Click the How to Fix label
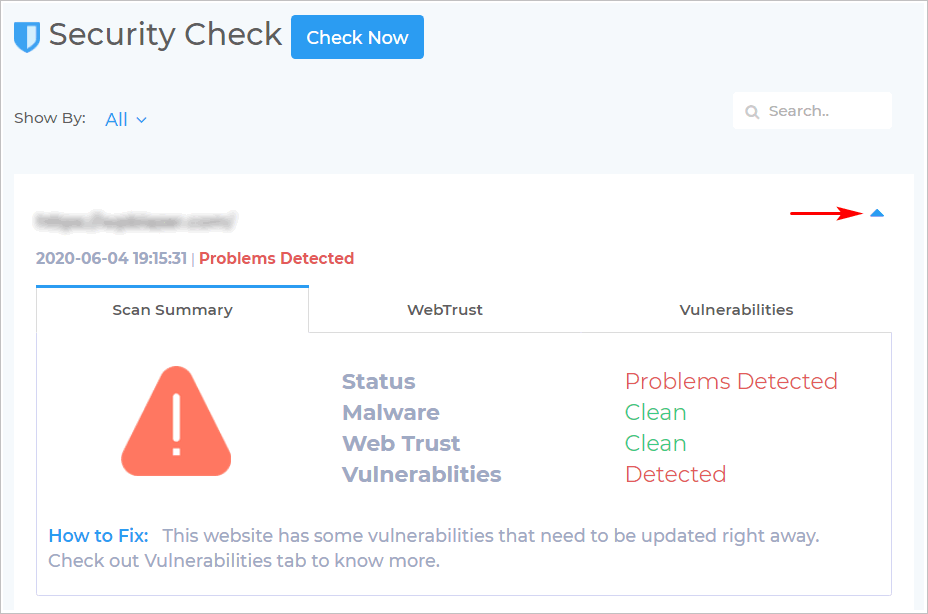 [98, 535]
